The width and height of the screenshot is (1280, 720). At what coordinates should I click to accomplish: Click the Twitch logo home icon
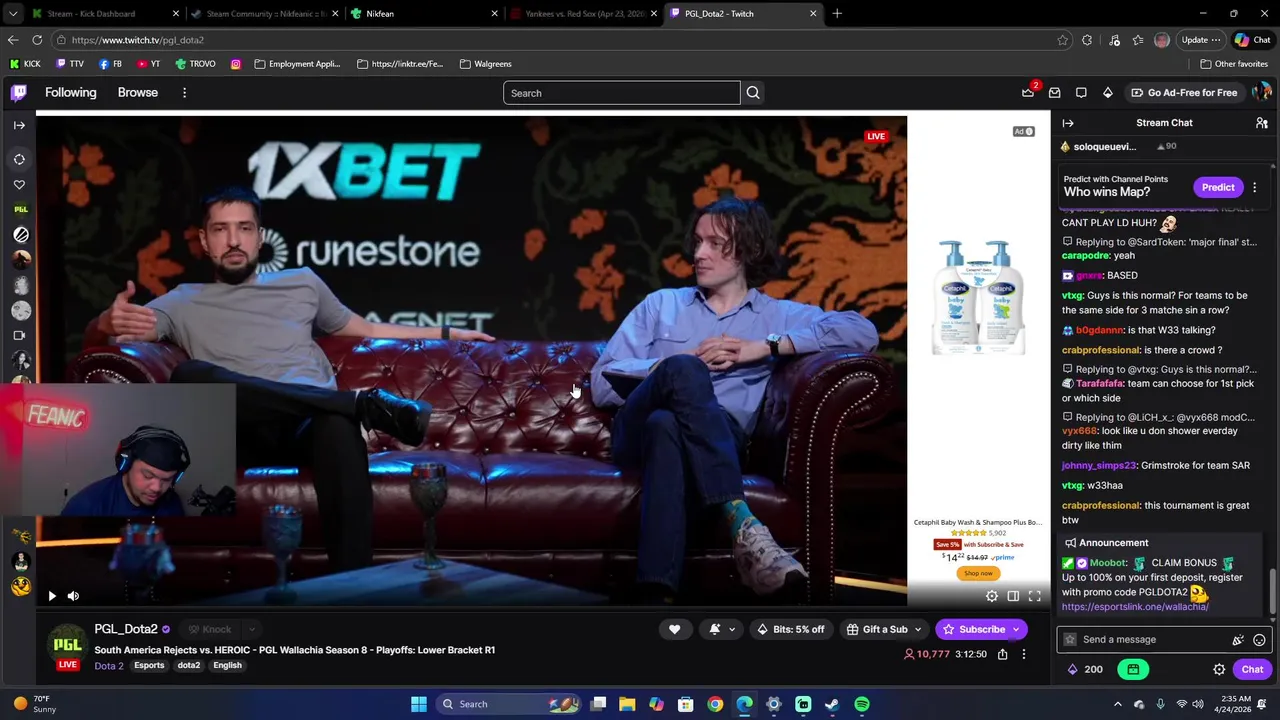coord(19,93)
